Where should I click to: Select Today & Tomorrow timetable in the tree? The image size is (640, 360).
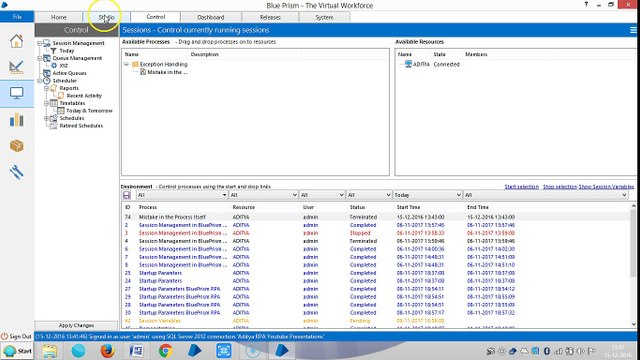[x=89, y=111]
